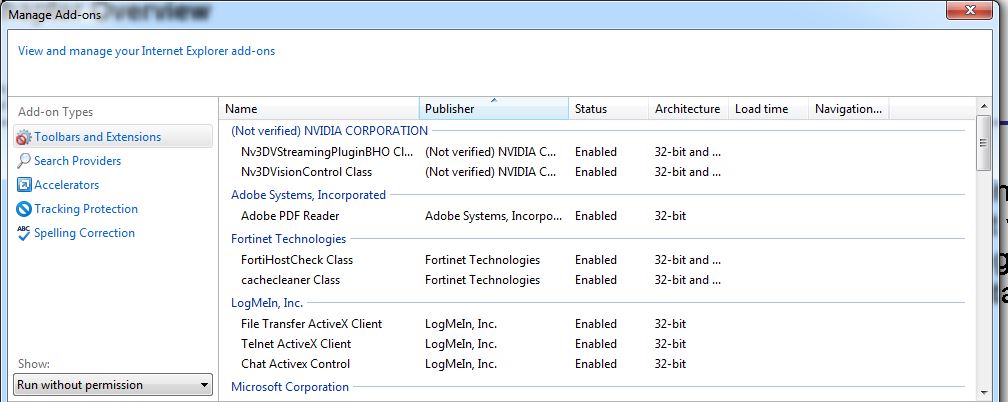The height and width of the screenshot is (402, 1008).
Task: Select Accelerators add-on type
Action: 66,185
